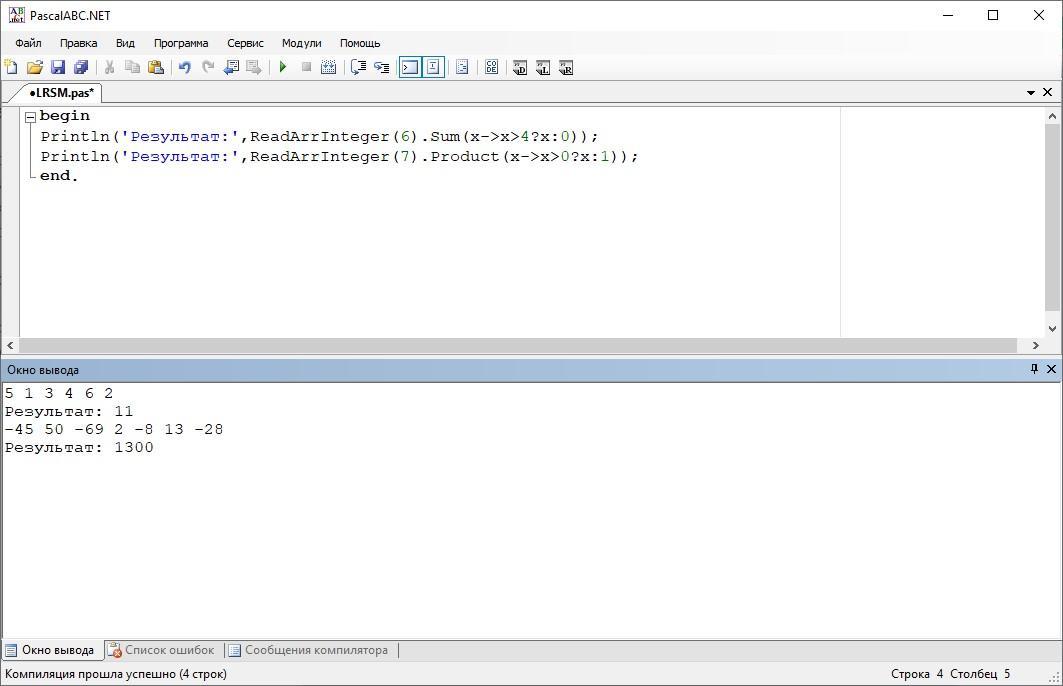Click the D form designer icon
Image resolution: width=1063 pixels, height=686 pixels.
click(520, 67)
